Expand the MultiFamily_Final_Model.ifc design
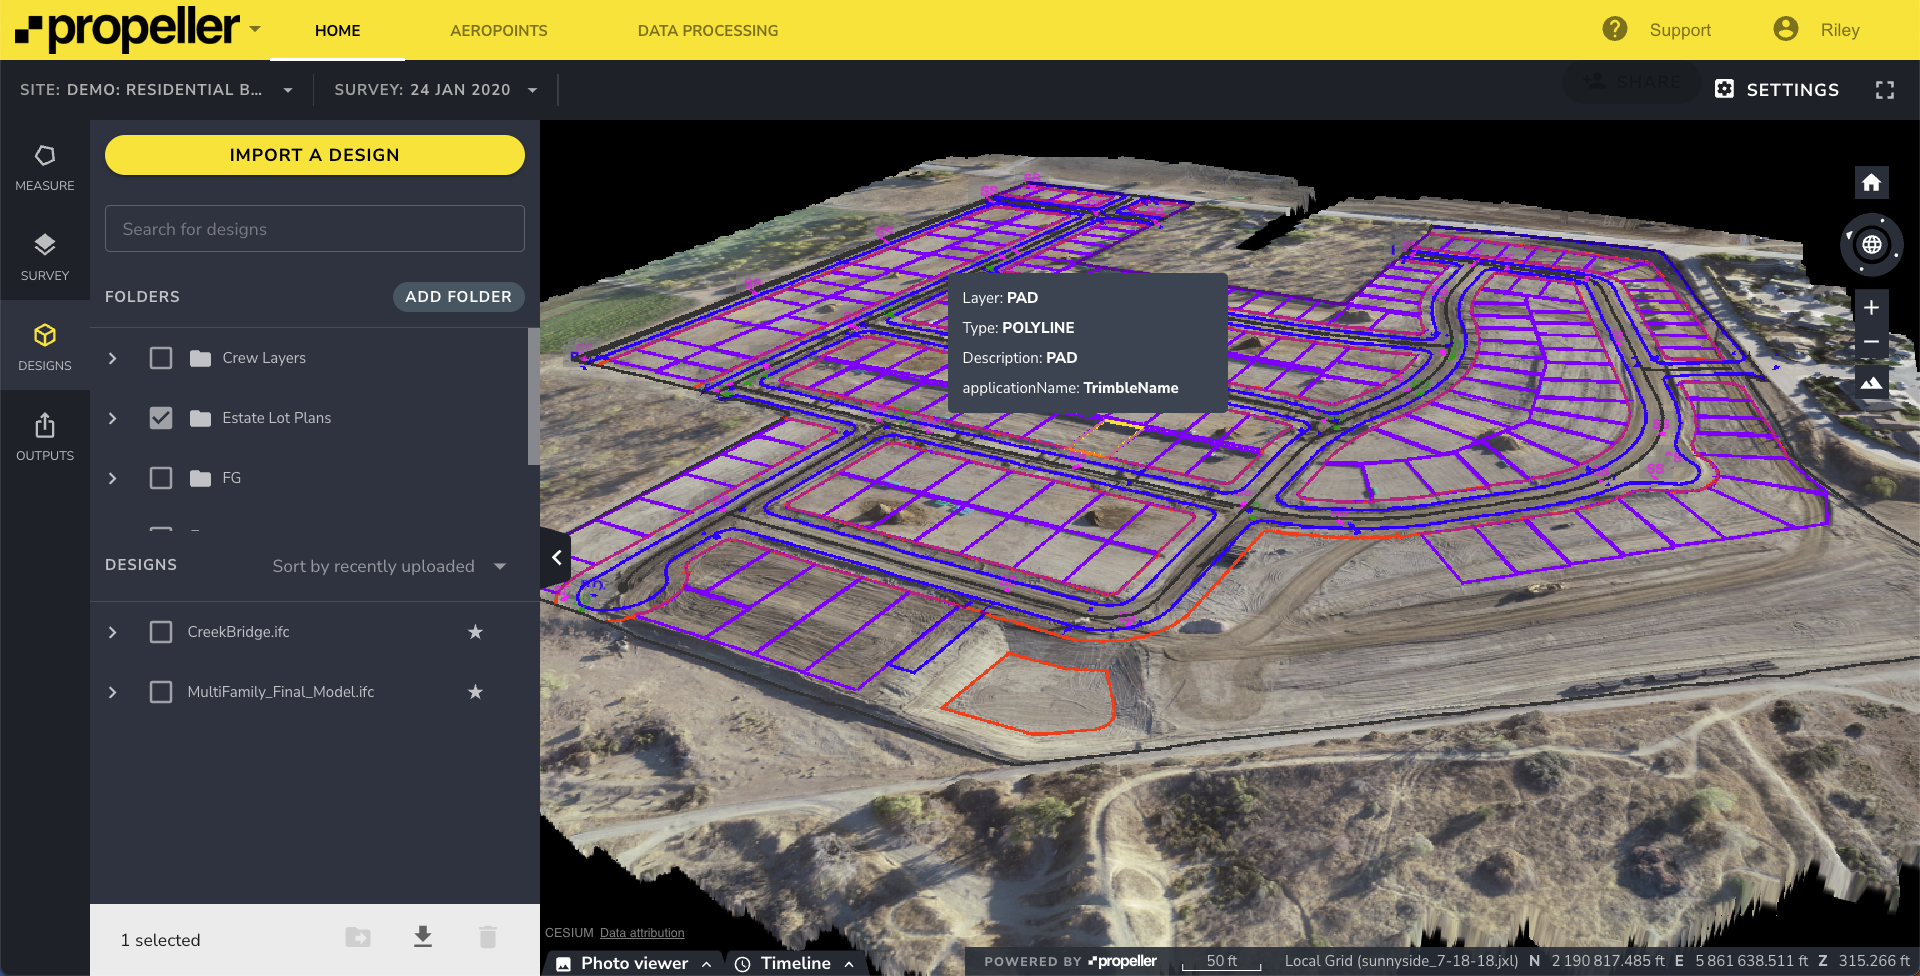This screenshot has height=976, width=1920. pyautogui.click(x=112, y=692)
